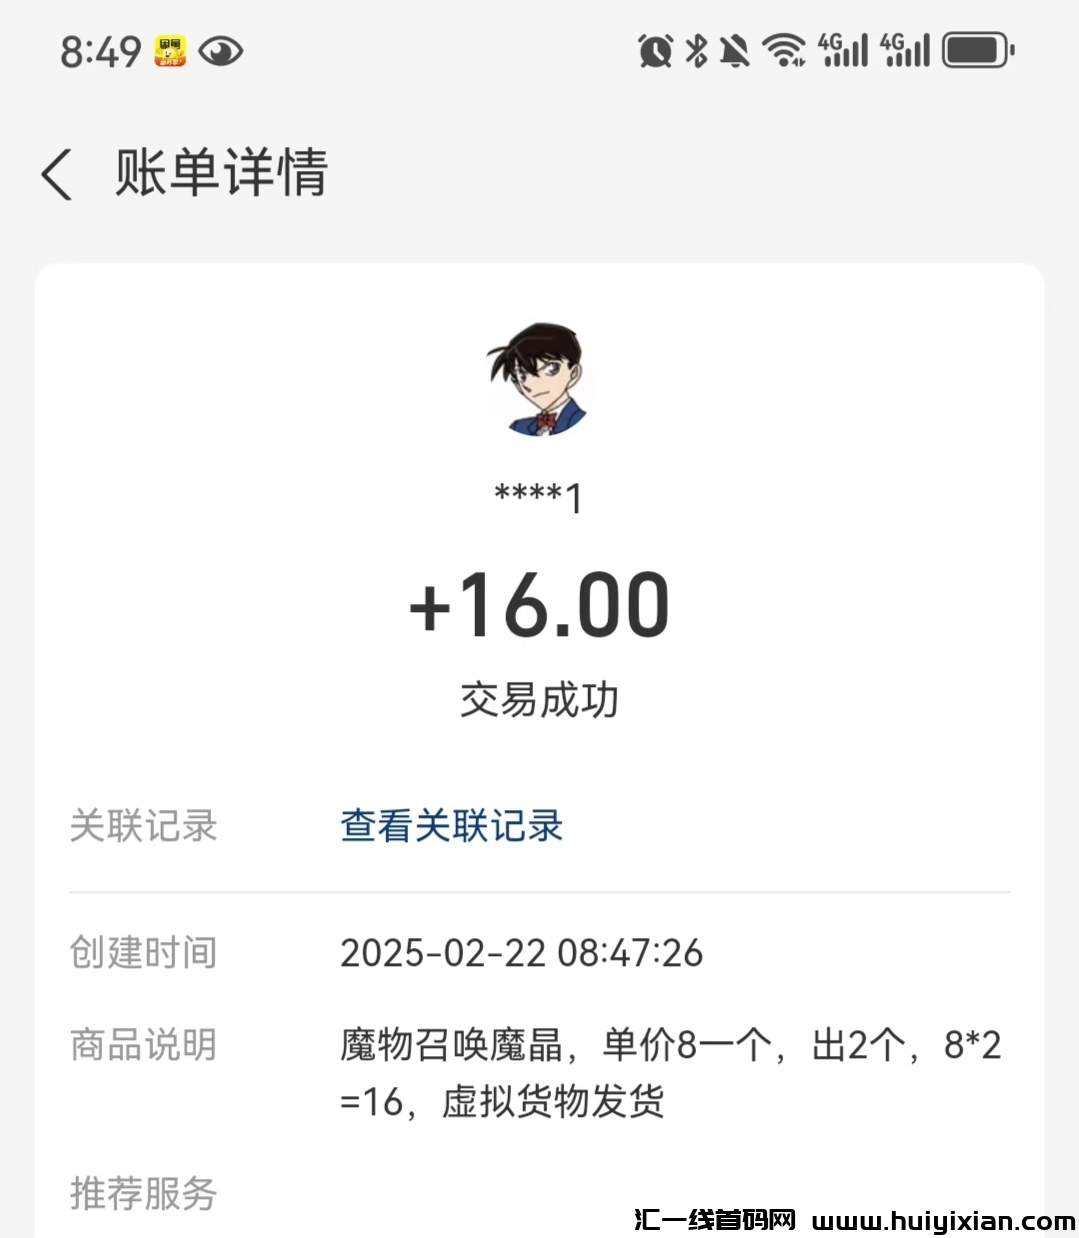Tap the 账单详情 page title
This screenshot has height=1238, width=1079.
(x=221, y=173)
